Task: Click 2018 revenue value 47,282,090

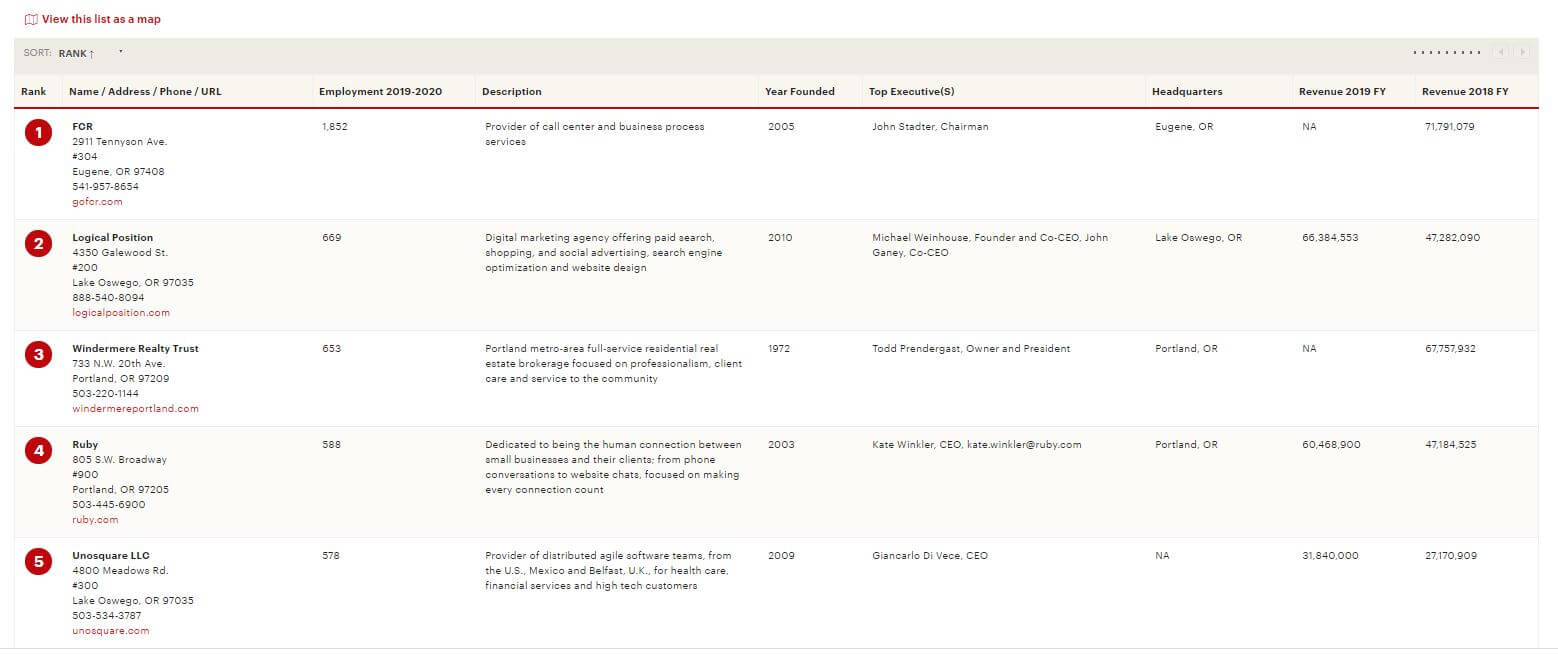Action: [x=1453, y=238]
